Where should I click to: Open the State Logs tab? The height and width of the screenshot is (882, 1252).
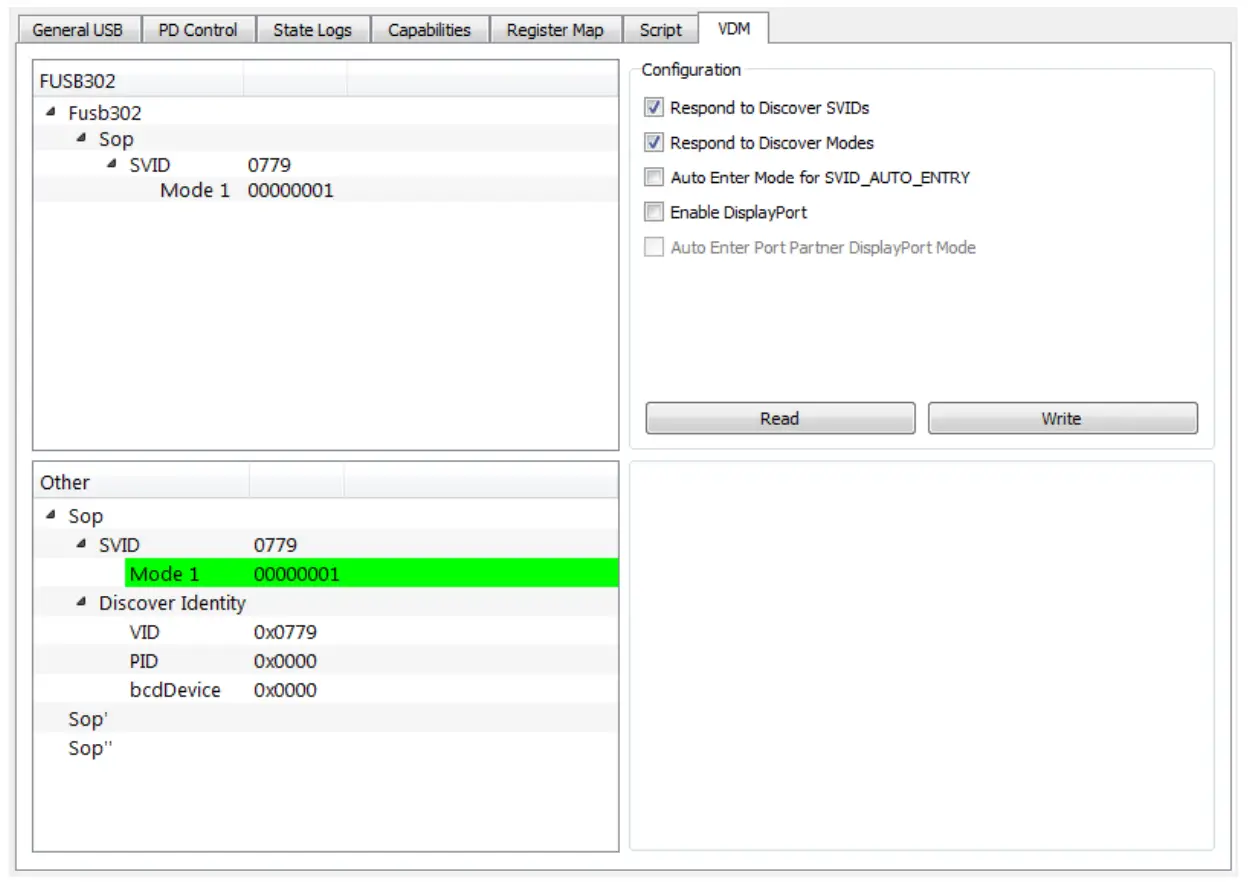tap(312, 29)
